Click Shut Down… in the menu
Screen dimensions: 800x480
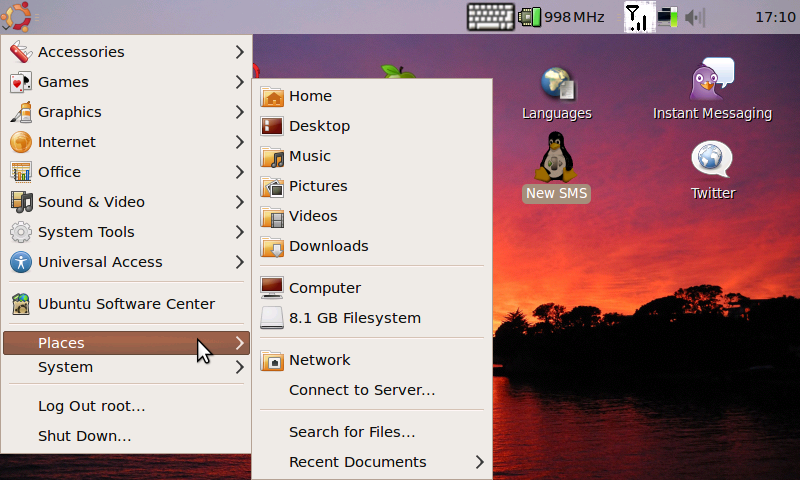click(x=85, y=436)
